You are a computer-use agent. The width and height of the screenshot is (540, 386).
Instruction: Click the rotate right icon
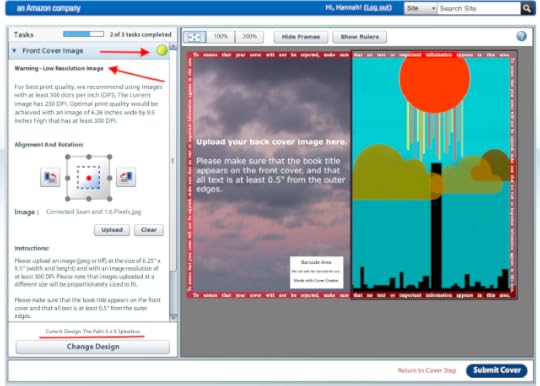tap(126, 177)
